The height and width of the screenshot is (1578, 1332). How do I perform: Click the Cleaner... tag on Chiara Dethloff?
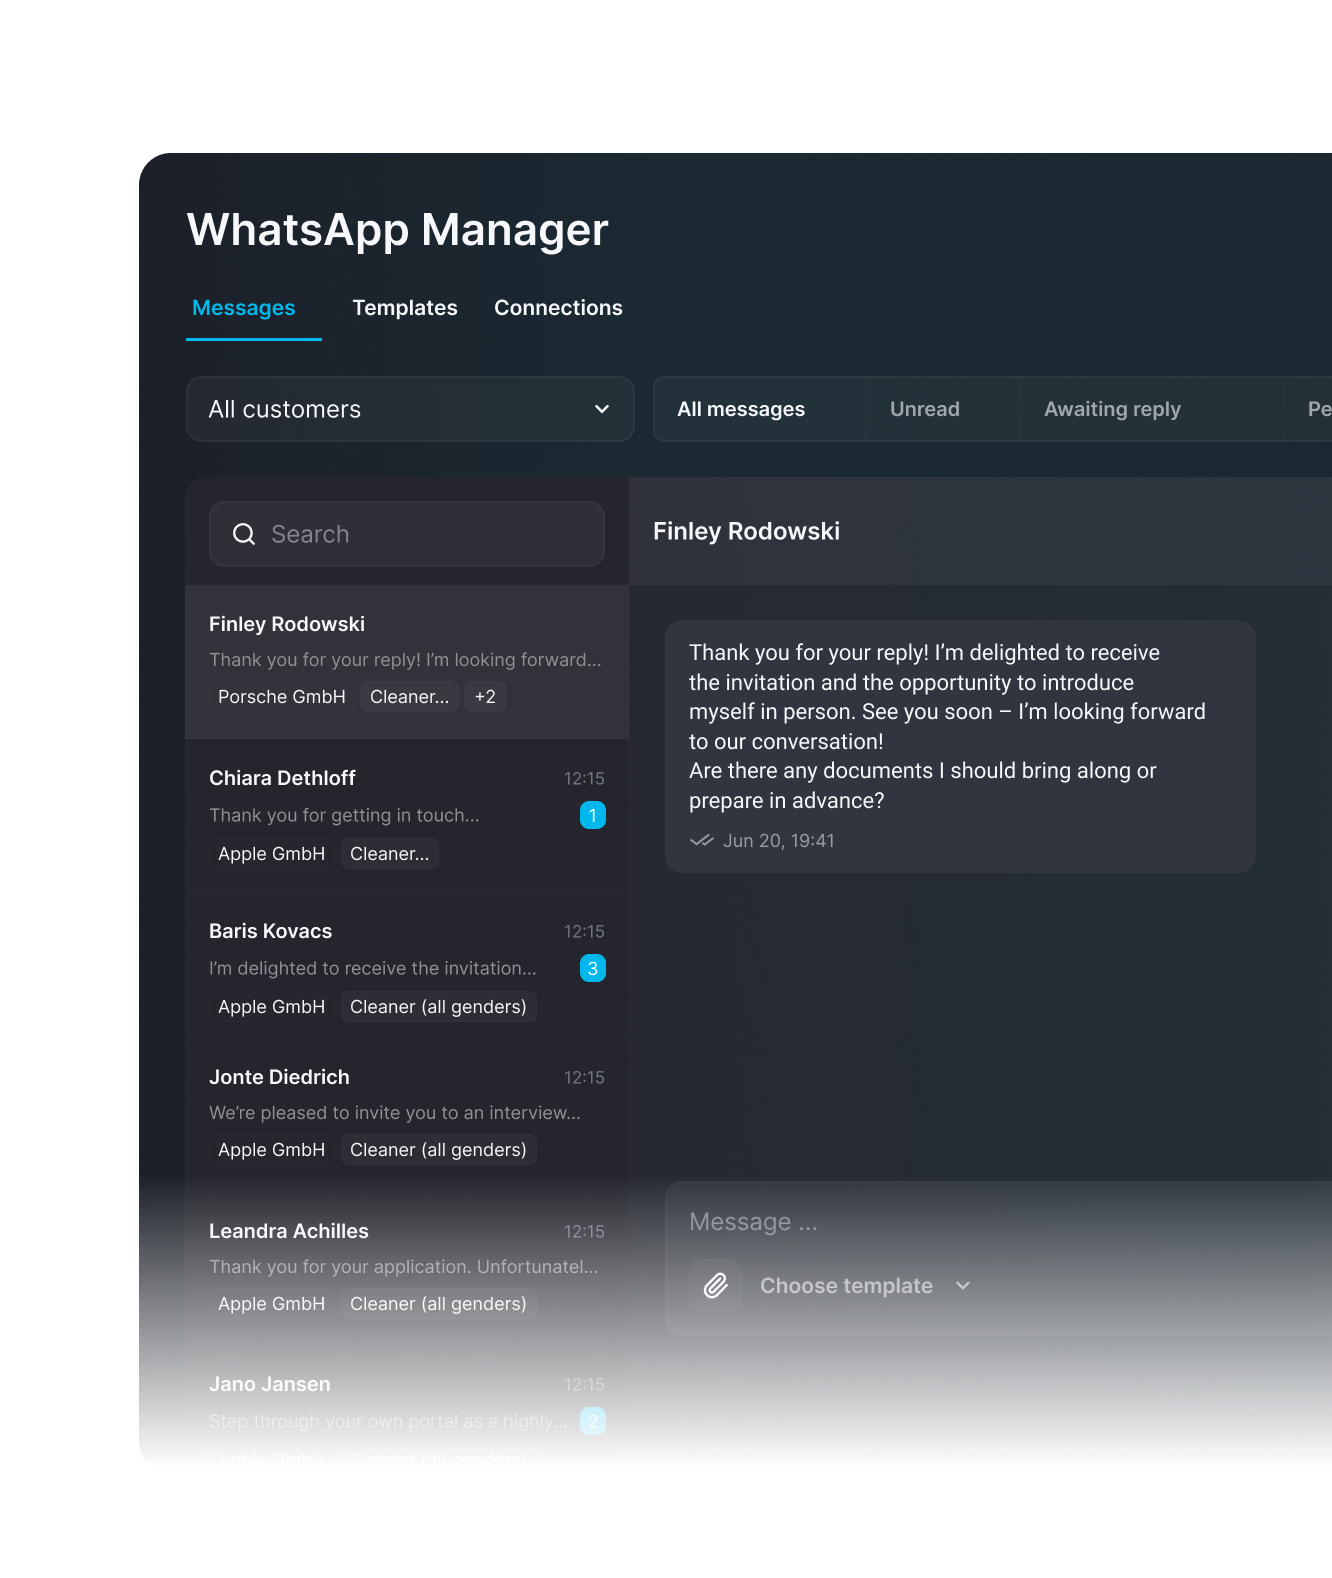(390, 854)
